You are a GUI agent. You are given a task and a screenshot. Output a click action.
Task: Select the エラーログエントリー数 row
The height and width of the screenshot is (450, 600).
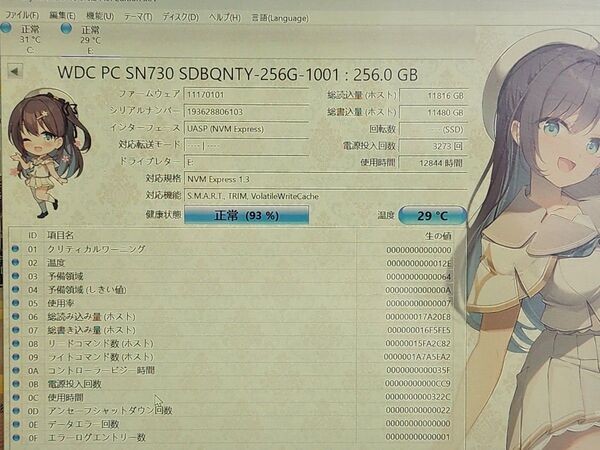coord(232,437)
